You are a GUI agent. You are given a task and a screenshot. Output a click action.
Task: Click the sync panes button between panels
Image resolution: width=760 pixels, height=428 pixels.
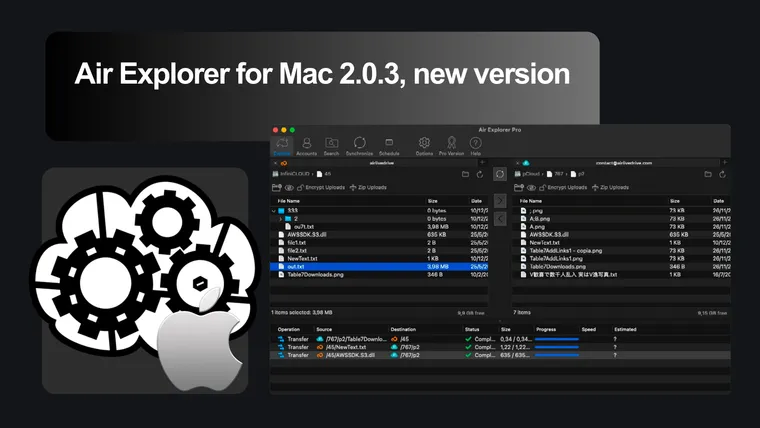click(500, 174)
